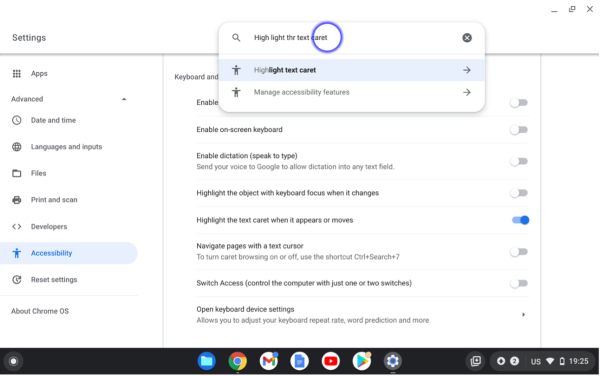Image resolution: width=600 pixels, height=376 pixels.
Task: Enable the Switch Access toggle
Action: click(519, 283)
